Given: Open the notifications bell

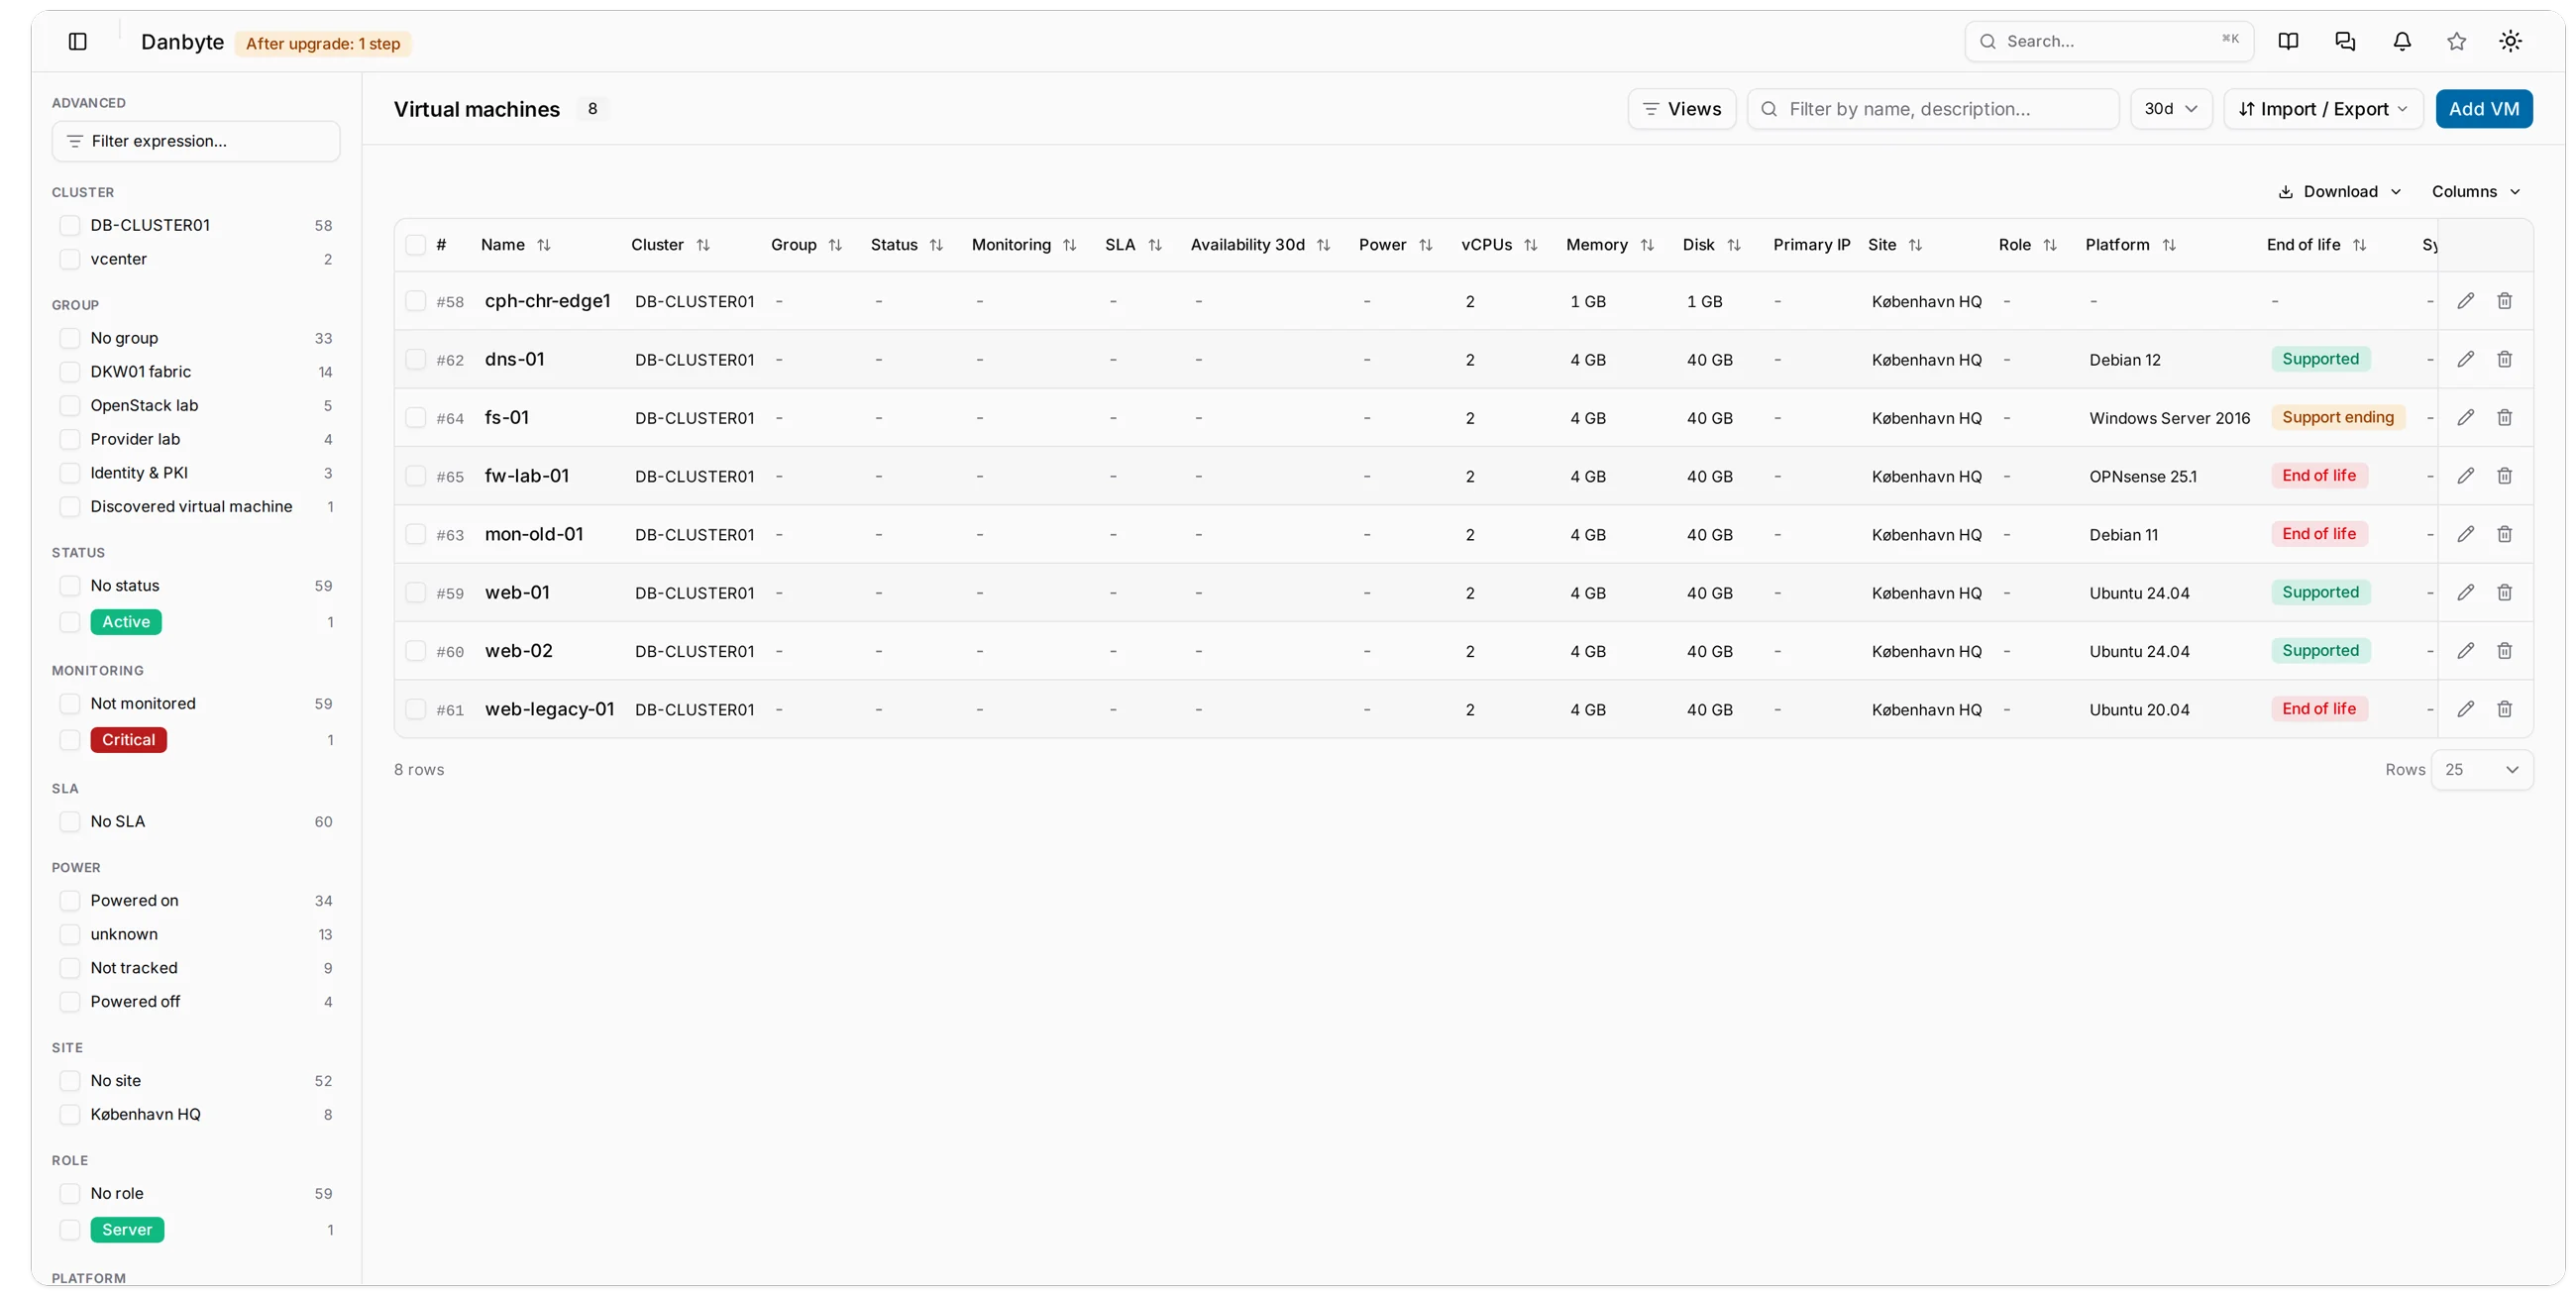Looking at the screenshot, I should (x=2402, y=41).
